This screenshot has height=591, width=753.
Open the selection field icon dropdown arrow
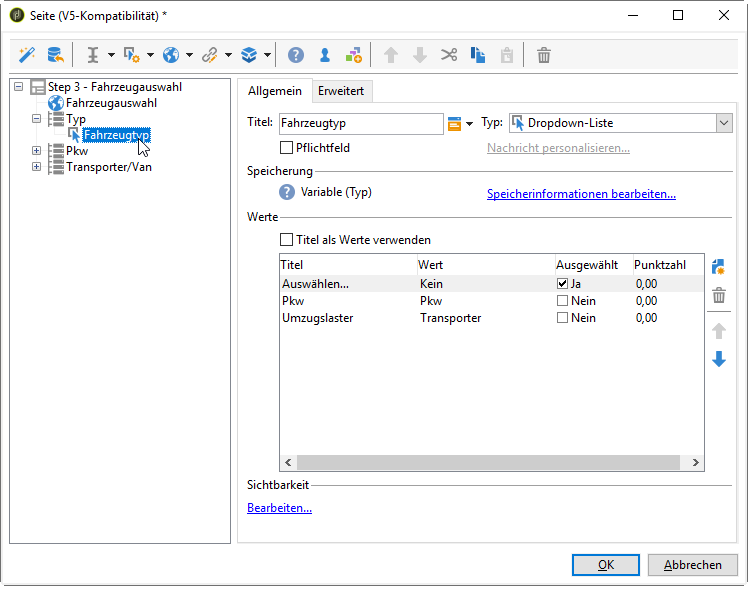pos(150,55)
